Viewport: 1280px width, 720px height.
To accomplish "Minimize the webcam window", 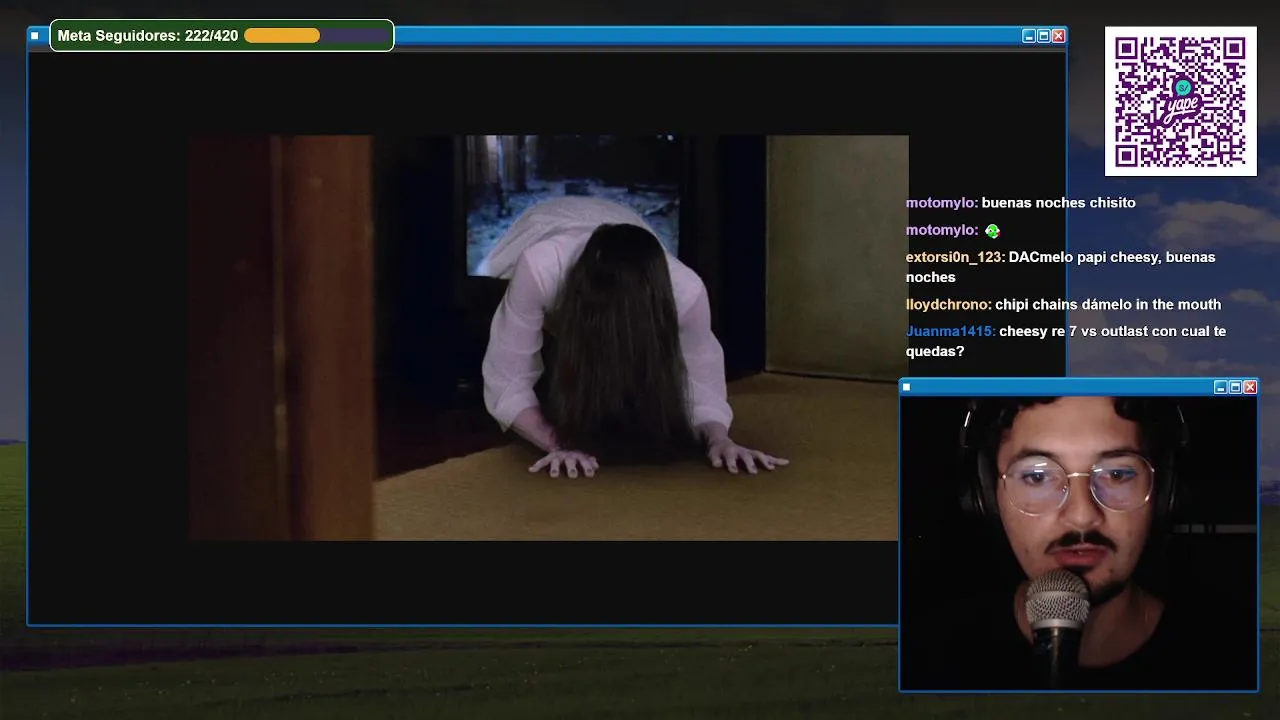I will pyautogui.click(x=1220, y=387).
